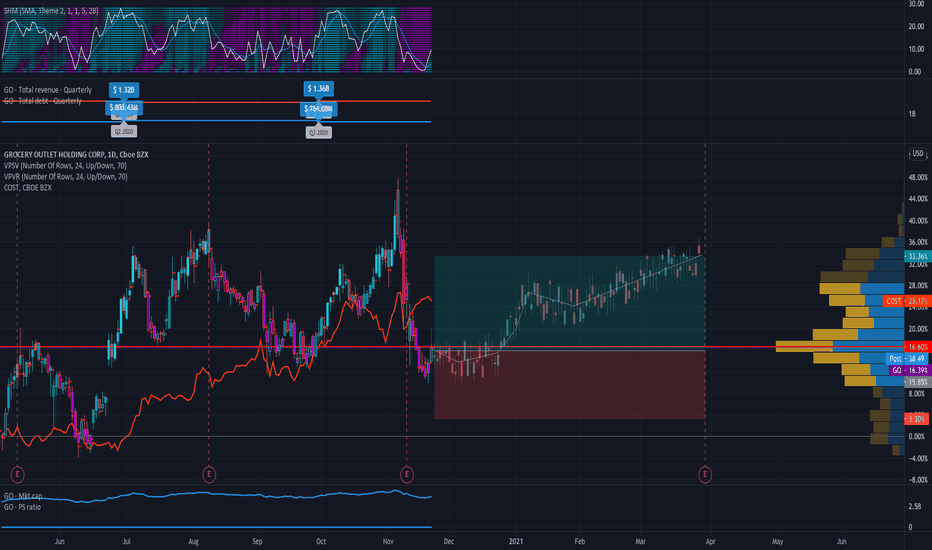Open the USD currency selector
Viewport: 932px width, 550px height.
coord(918,153)
